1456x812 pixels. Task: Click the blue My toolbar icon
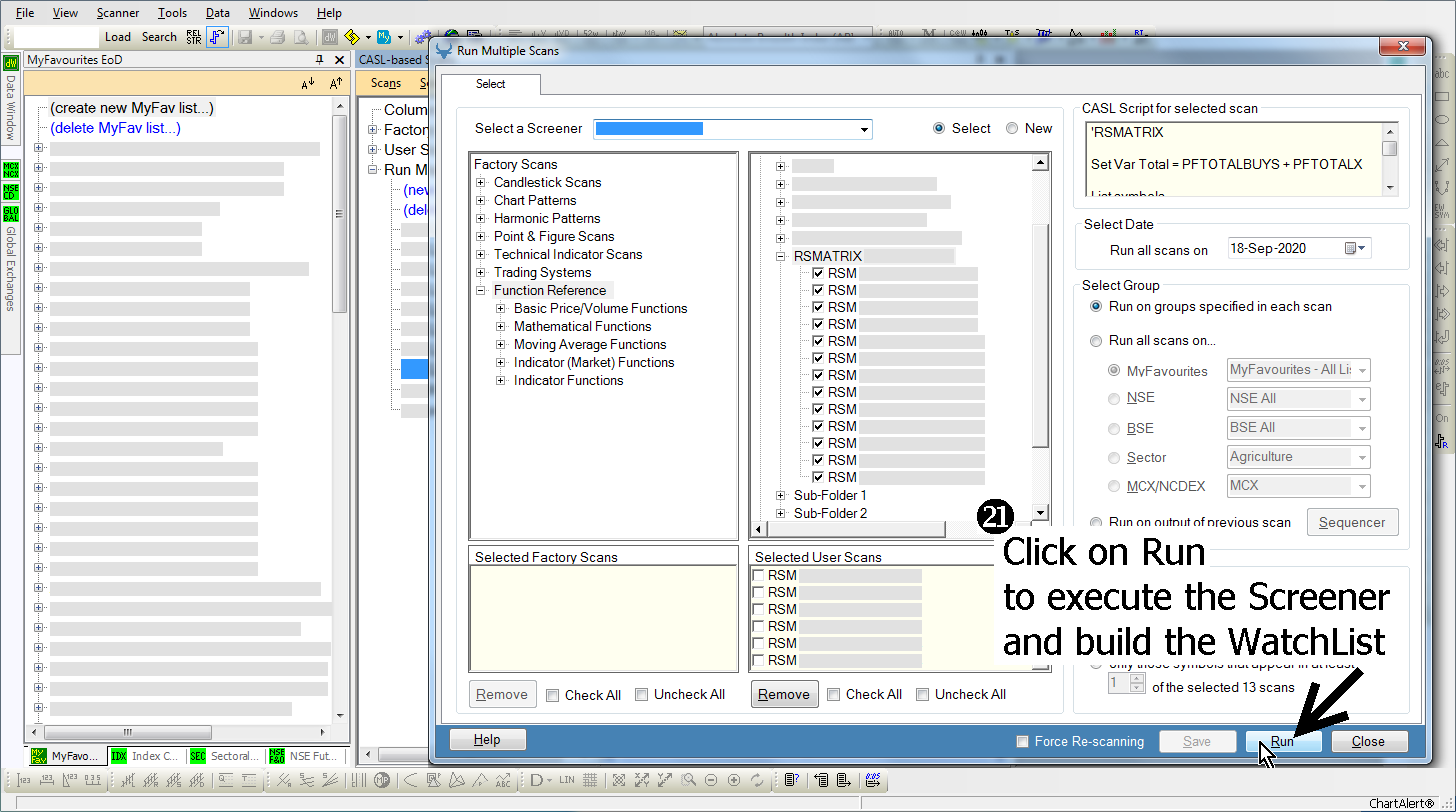[386, 37]
